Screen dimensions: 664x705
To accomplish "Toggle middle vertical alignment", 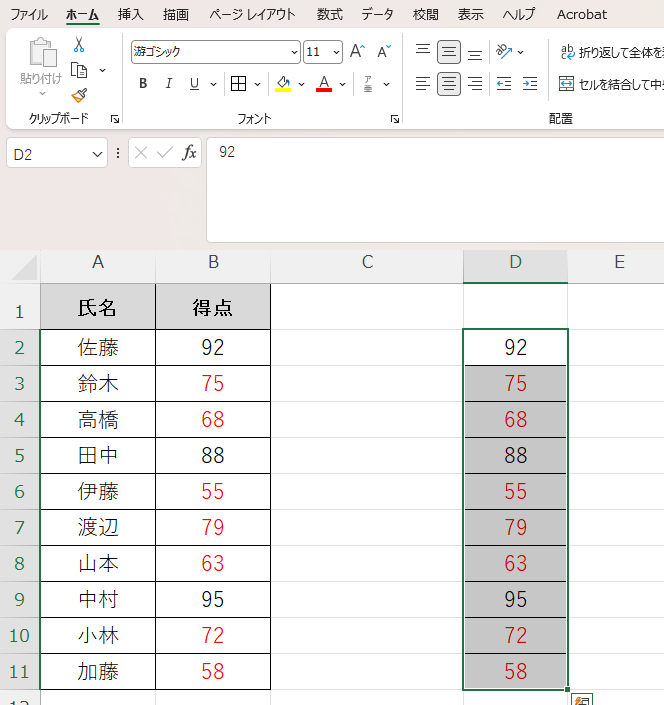I will 449,52.
